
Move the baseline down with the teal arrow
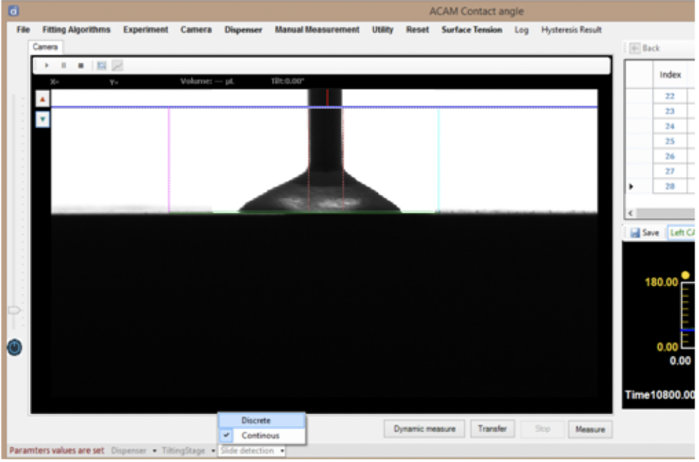(x=42, y=119)
